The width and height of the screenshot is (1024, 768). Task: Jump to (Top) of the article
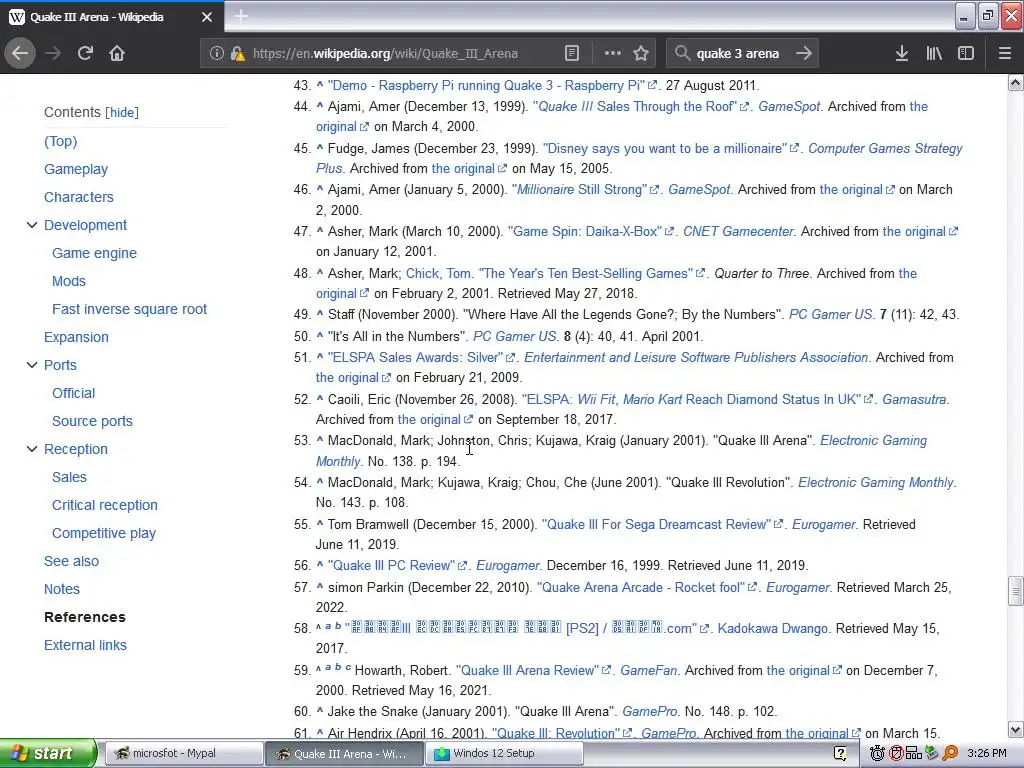[x=60, y=141]
